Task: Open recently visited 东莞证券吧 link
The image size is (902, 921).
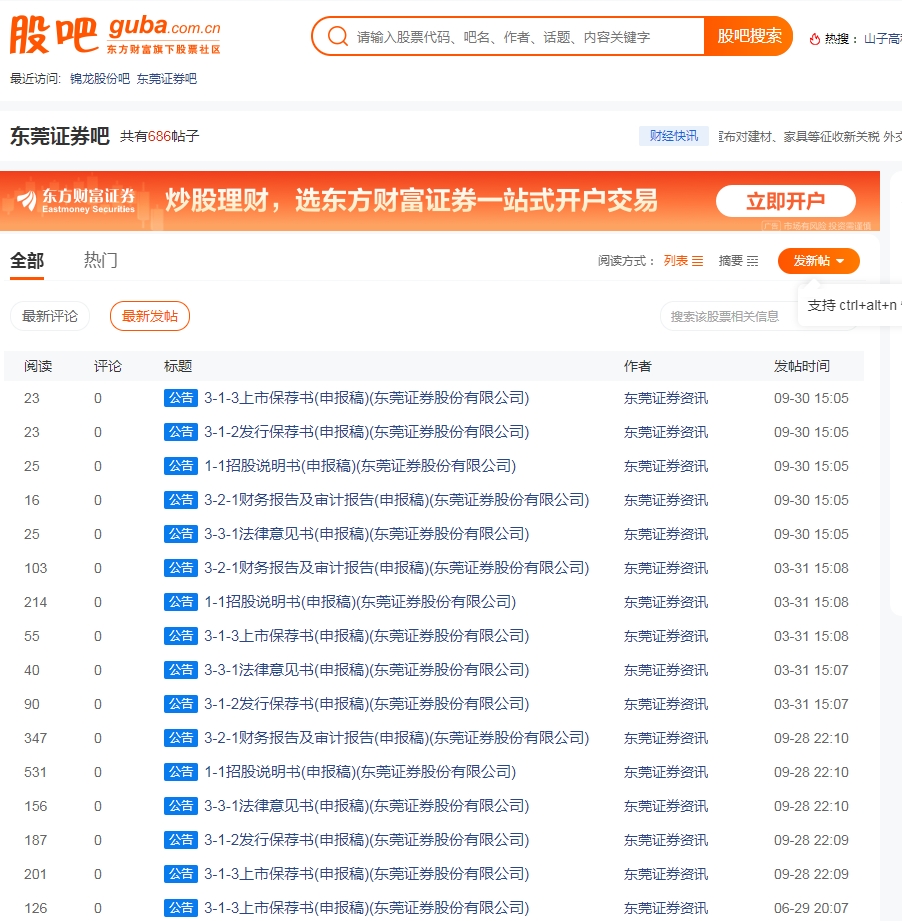Action: pyautogui.click(x=167, y=79)
